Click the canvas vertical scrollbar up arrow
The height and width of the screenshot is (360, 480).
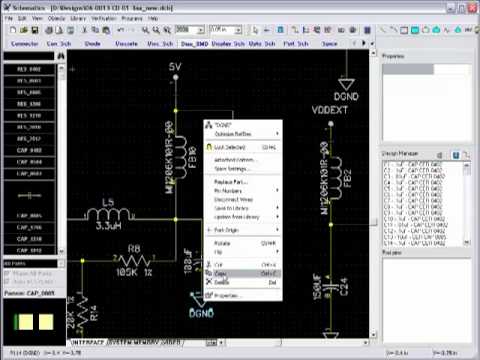[374, 53]
